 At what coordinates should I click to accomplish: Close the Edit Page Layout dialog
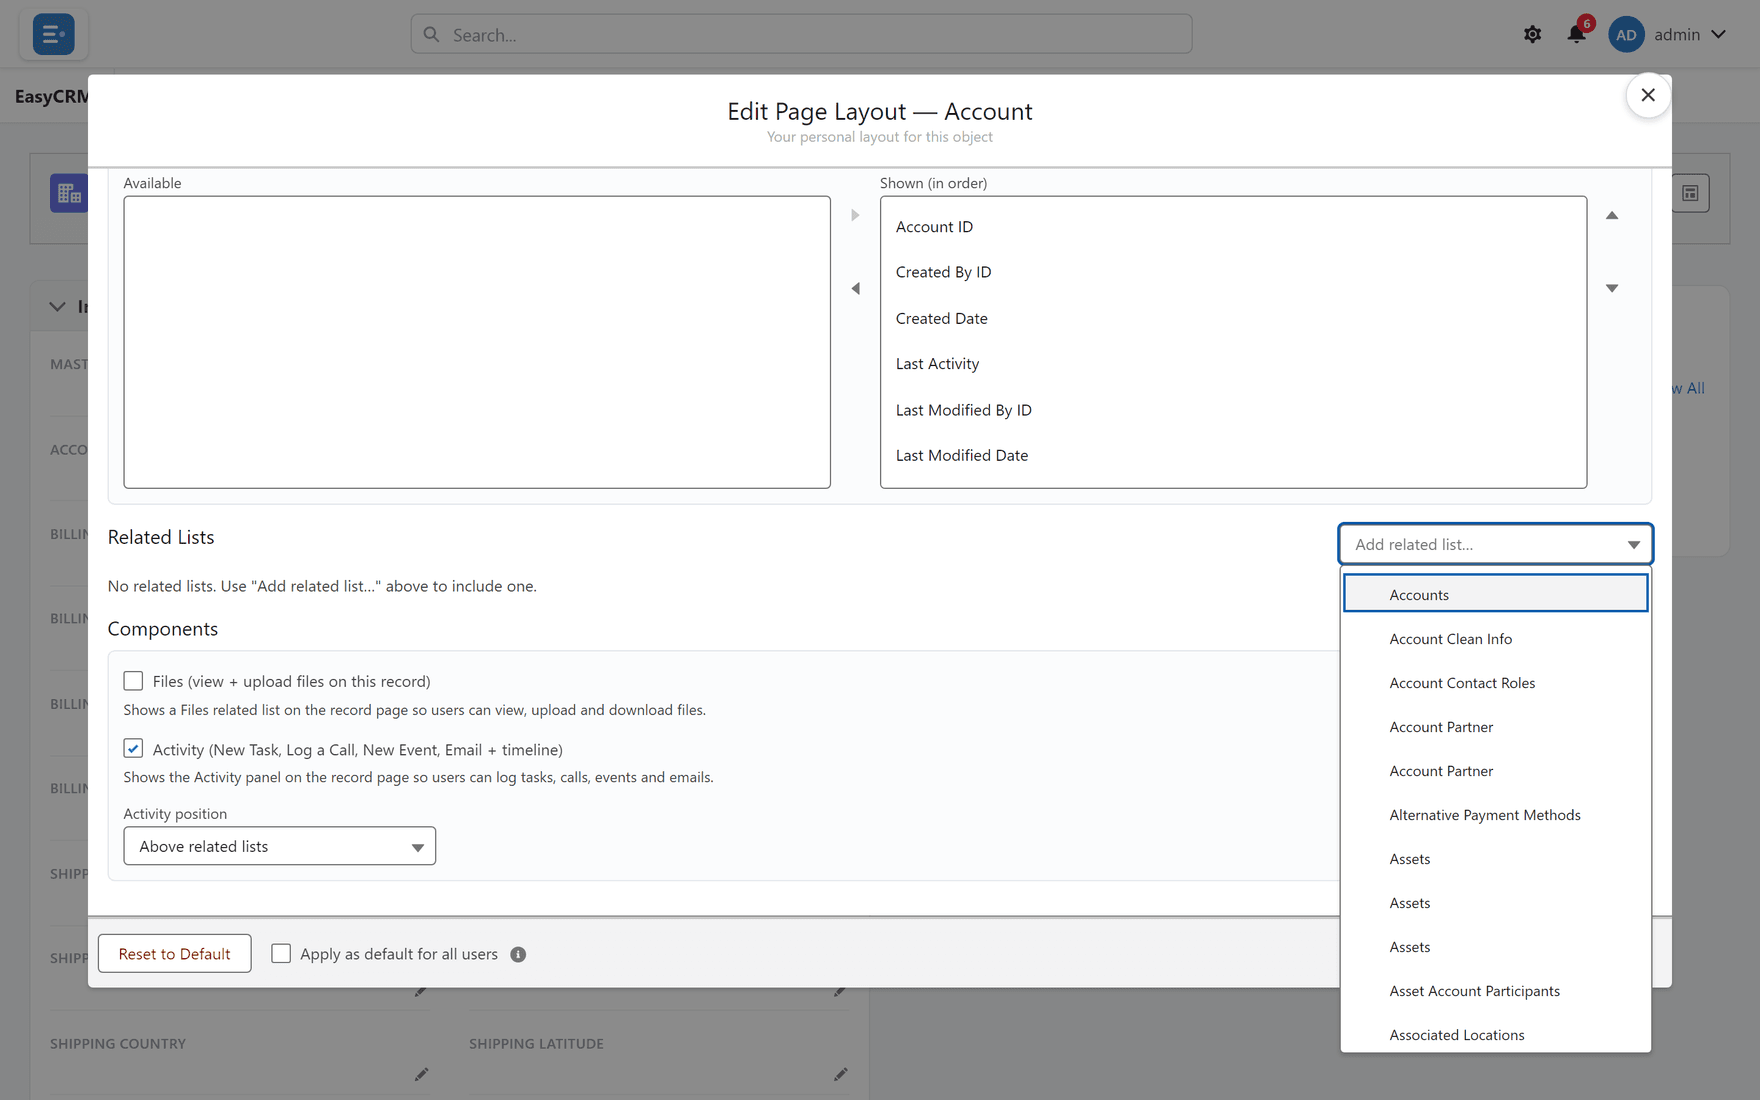coord(1648,95)
